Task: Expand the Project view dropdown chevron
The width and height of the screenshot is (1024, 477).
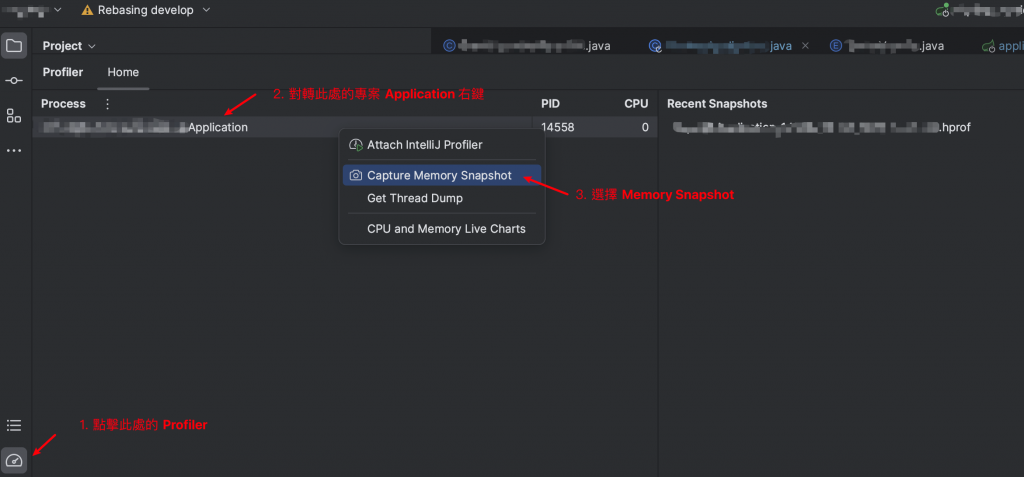Action: pos(91,46)
